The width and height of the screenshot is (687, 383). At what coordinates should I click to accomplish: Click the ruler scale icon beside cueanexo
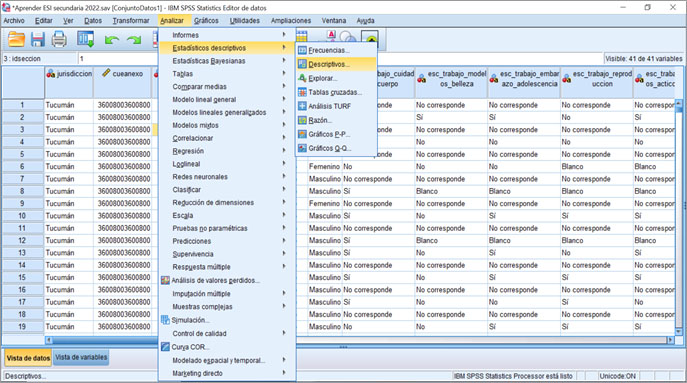pyautogui.click(x=106, y=73)
